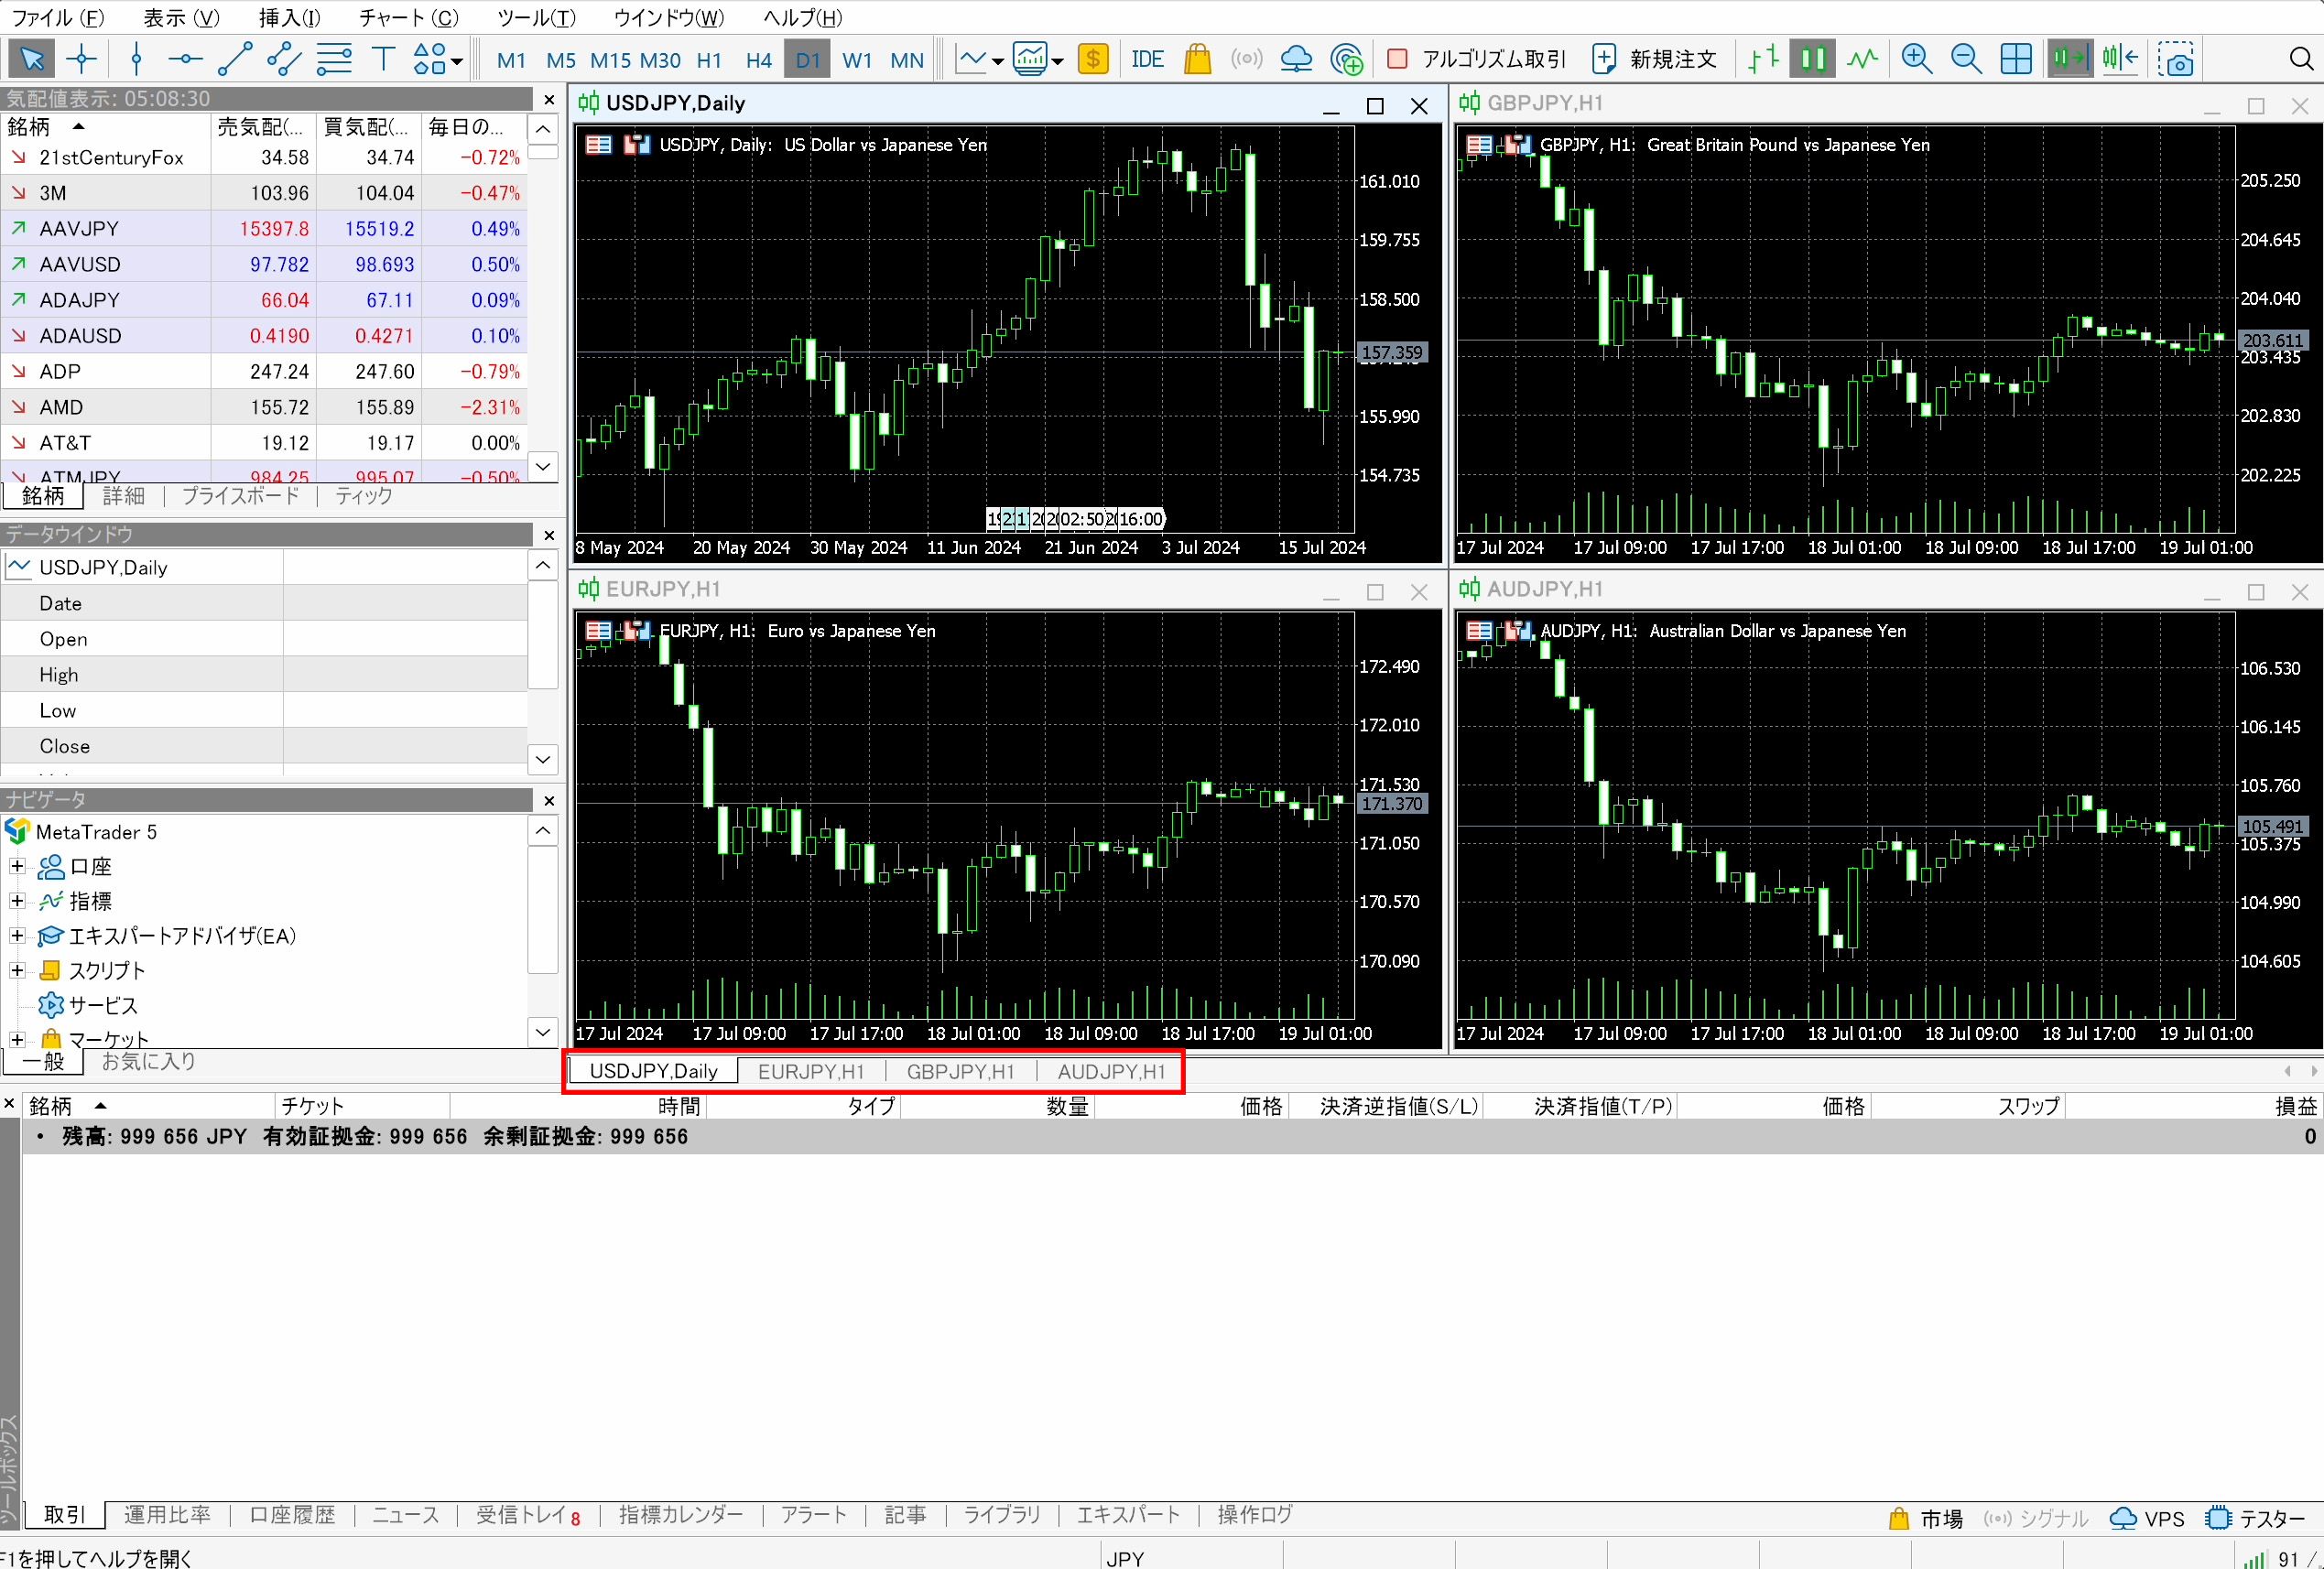Open the IDE MetaEditor

click(x=1147, y=59)
